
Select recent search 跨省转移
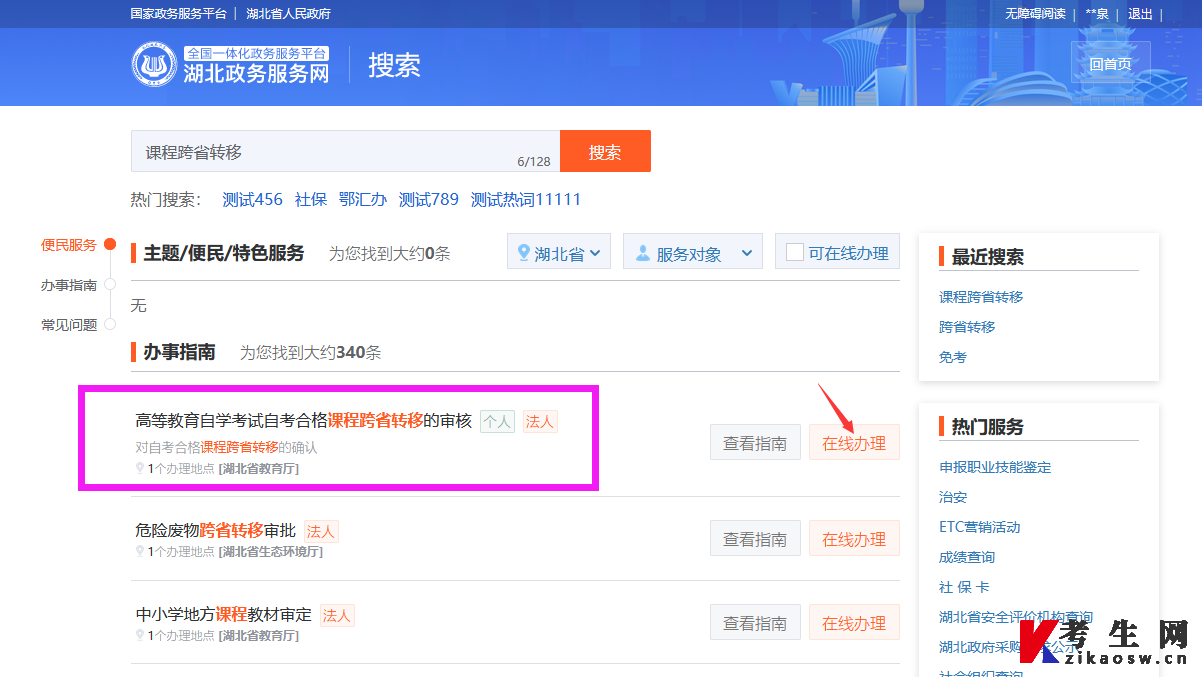pos(967,327)
